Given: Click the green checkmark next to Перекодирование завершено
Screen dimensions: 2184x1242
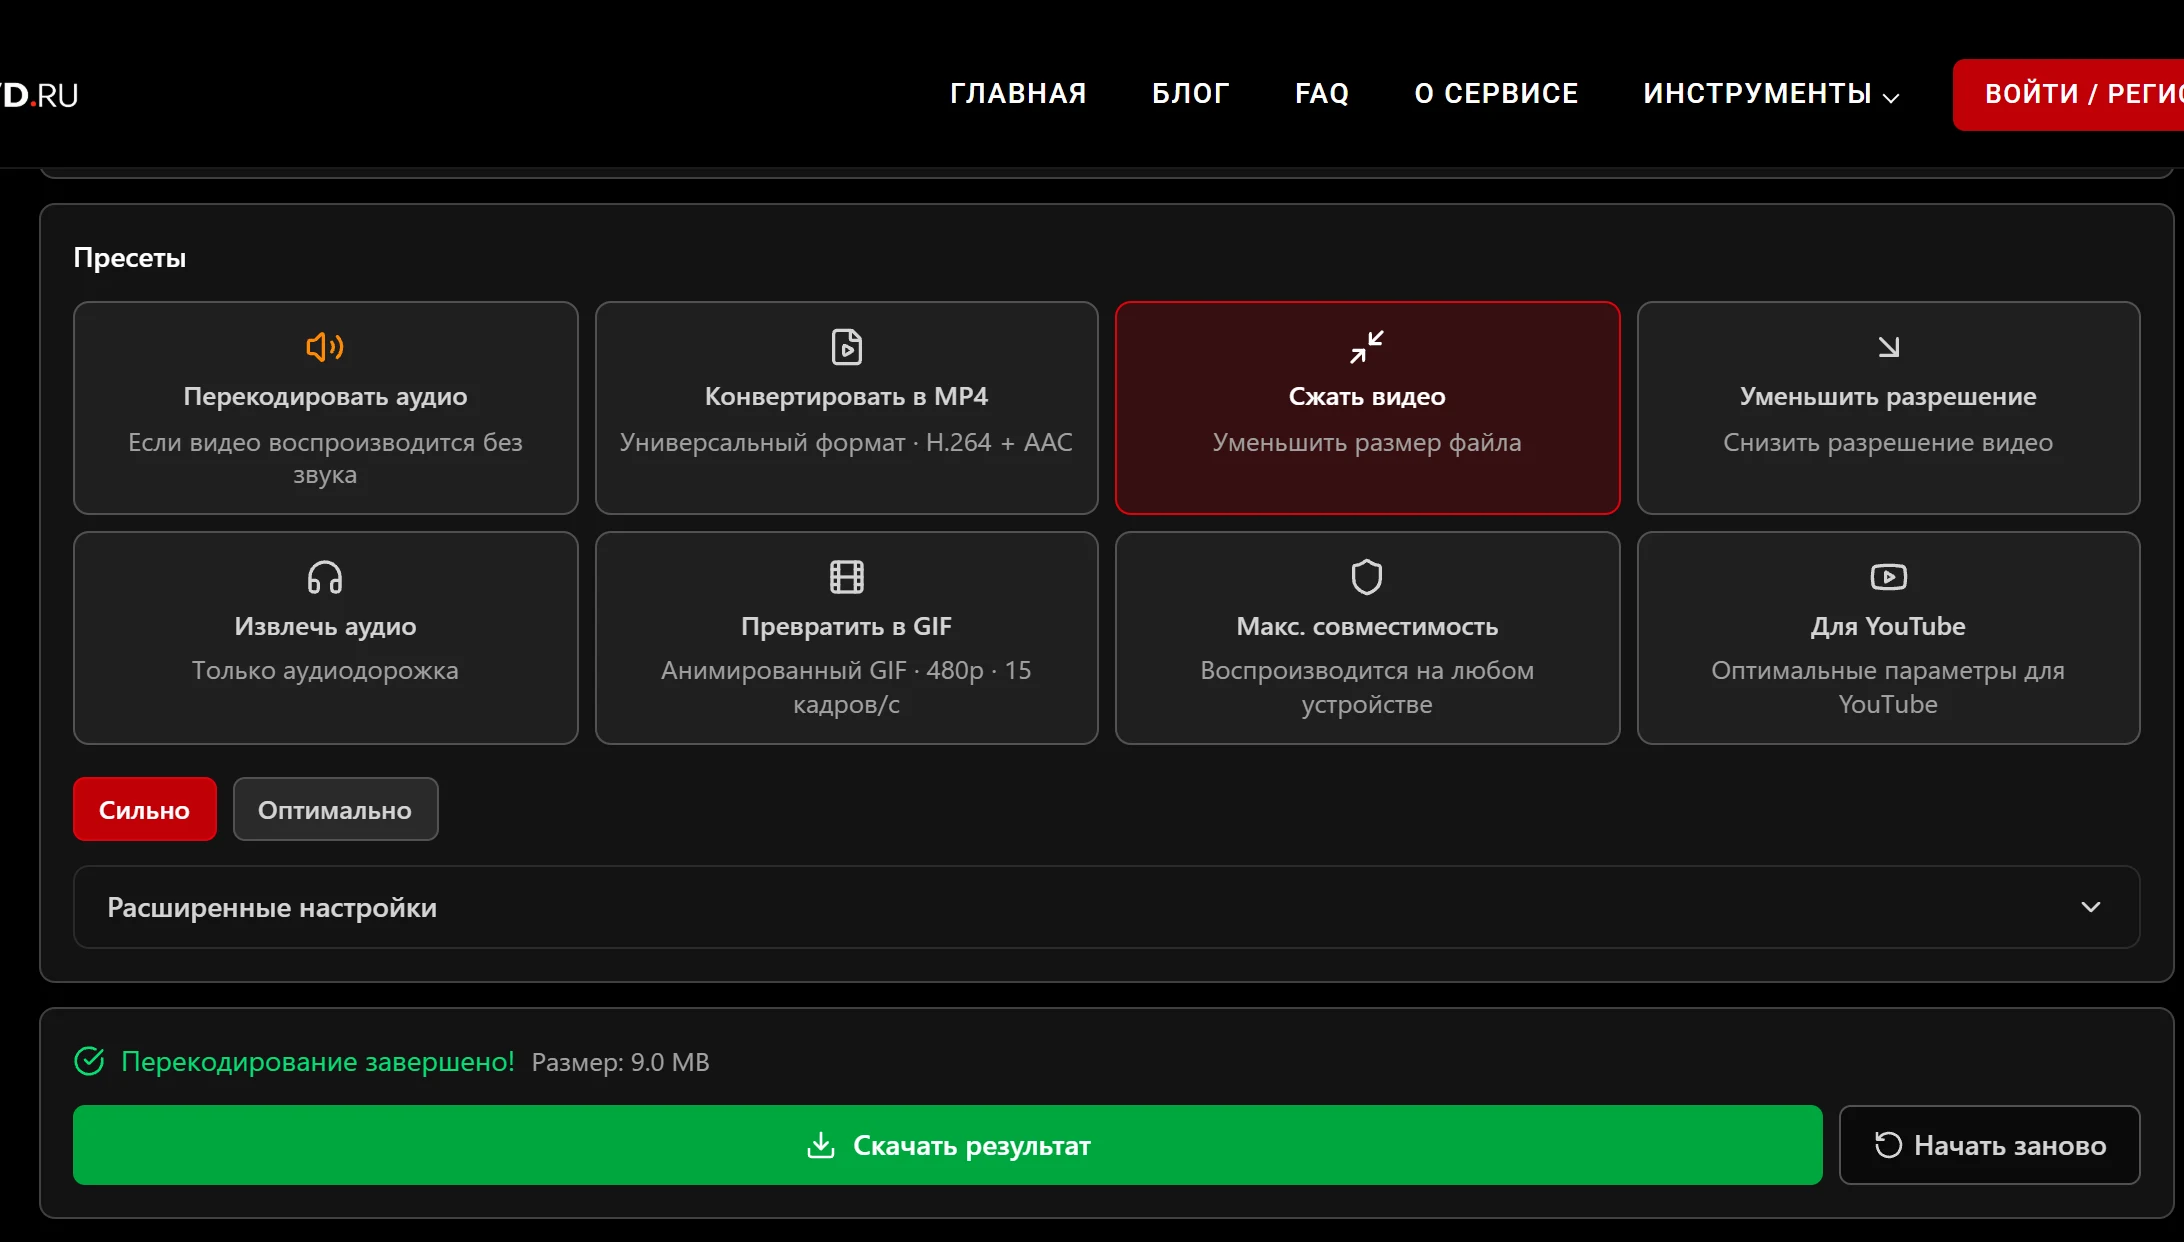Looking at the screenshot, I should click(x=90, y=1061).
